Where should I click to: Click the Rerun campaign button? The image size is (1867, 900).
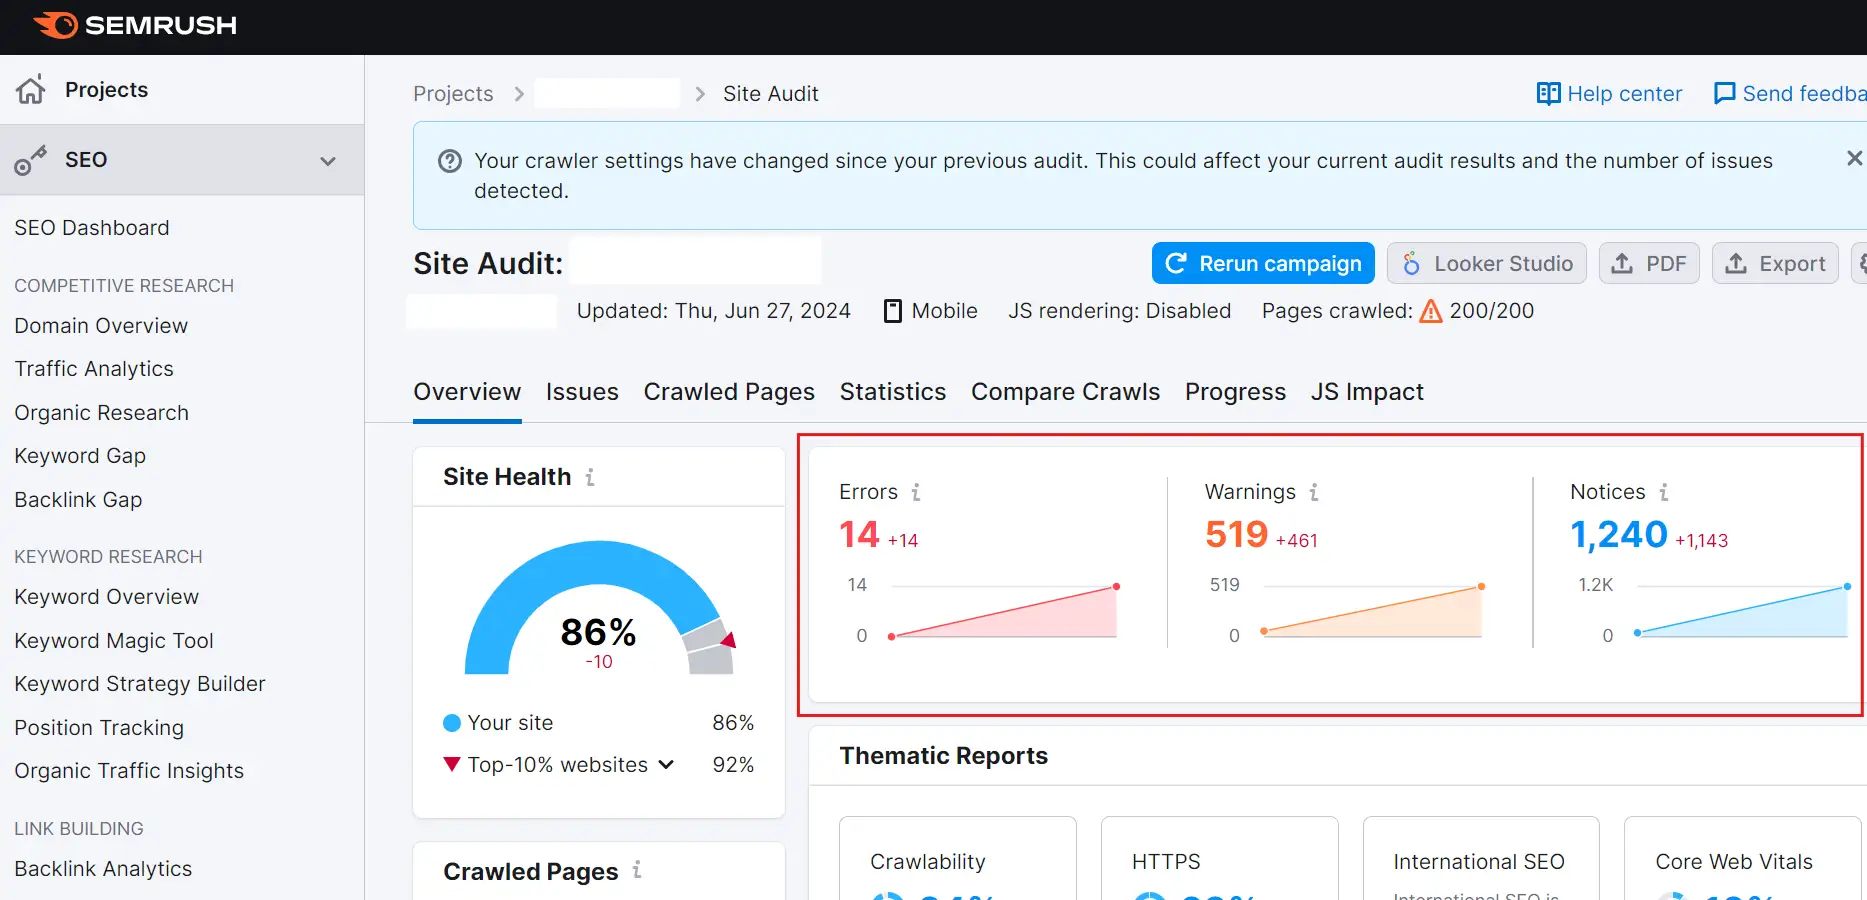pos(1263,264)
